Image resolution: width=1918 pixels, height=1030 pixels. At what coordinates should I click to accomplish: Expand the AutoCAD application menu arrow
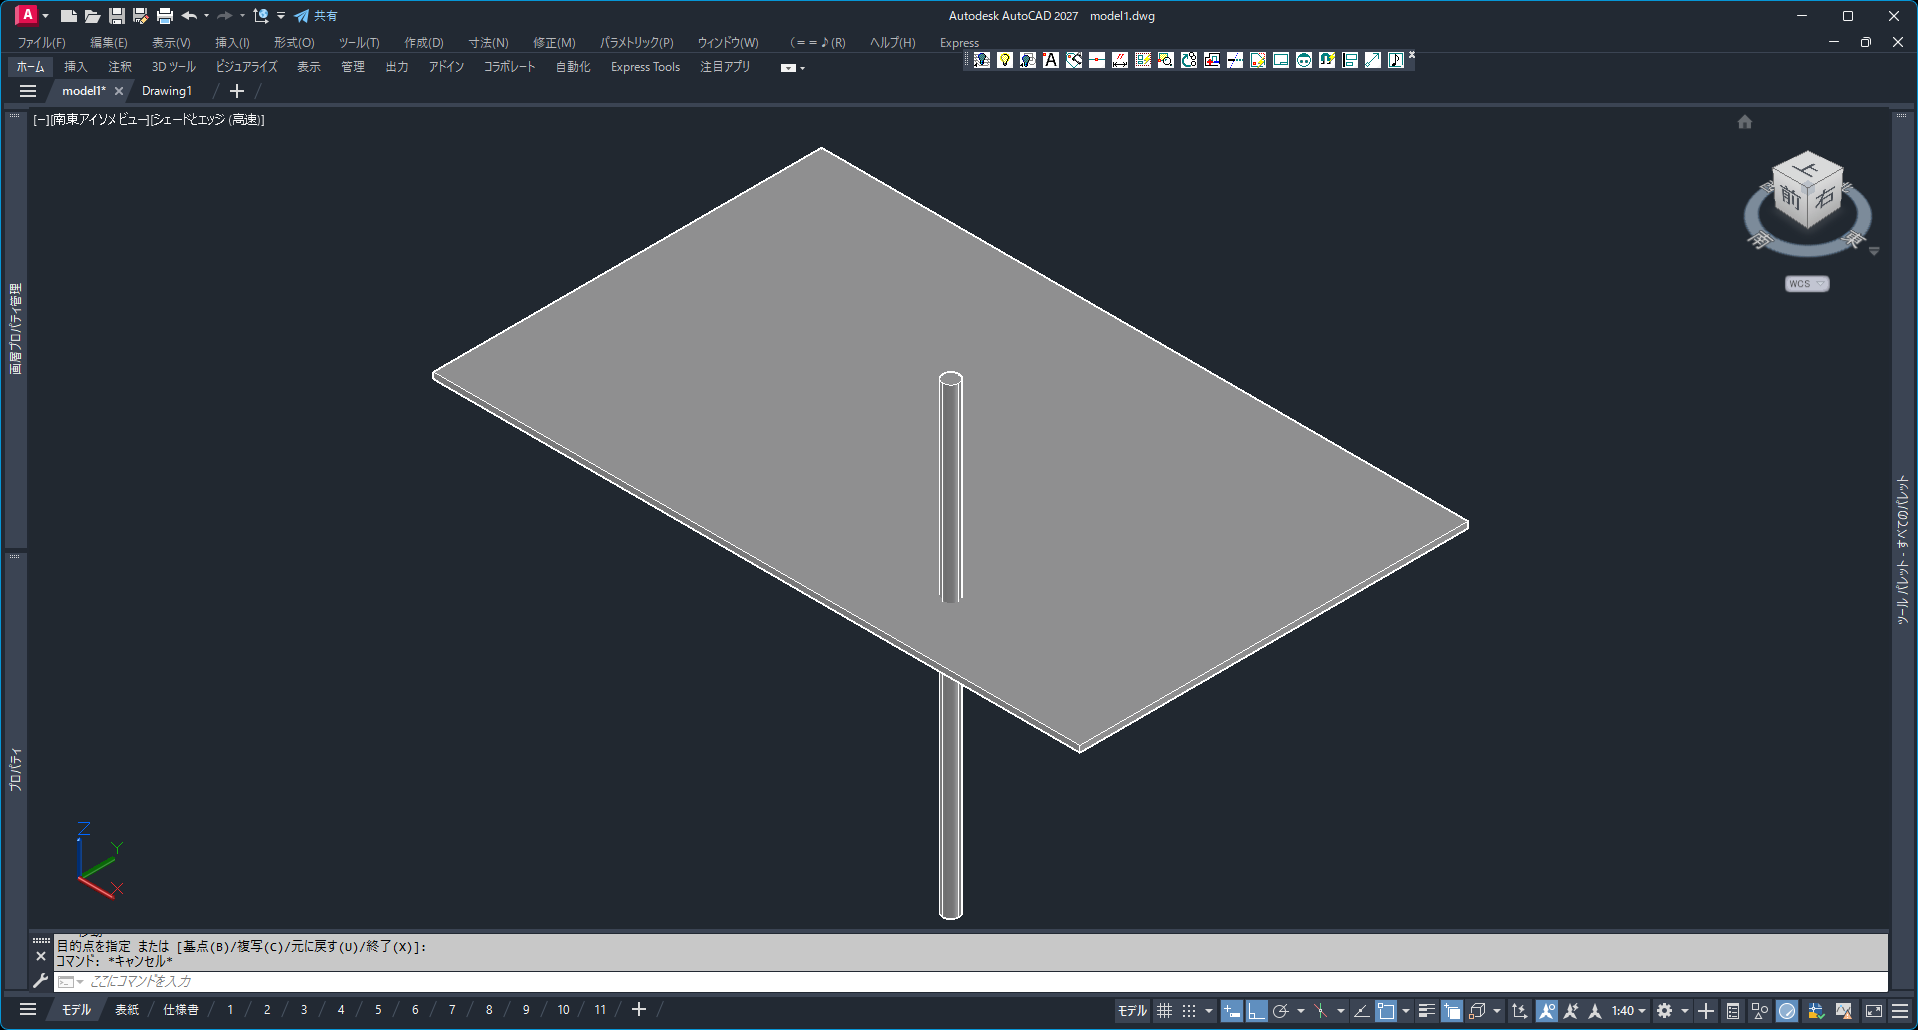pos(46,16)
